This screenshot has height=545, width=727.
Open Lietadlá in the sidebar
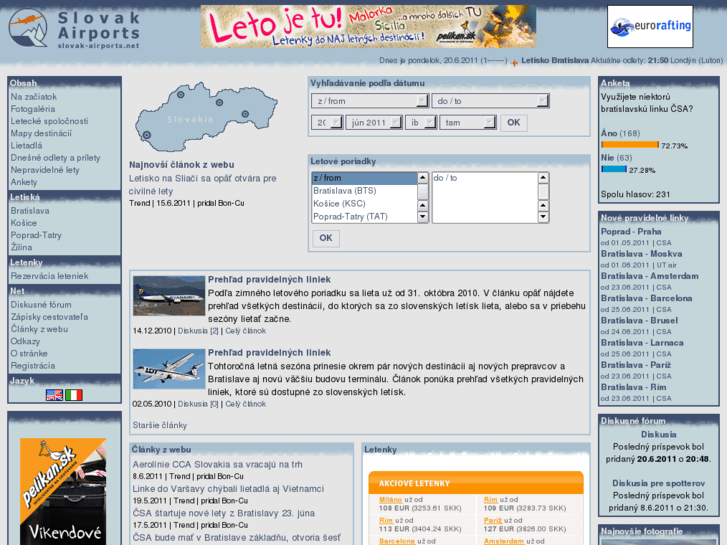(x=26, y=145)
